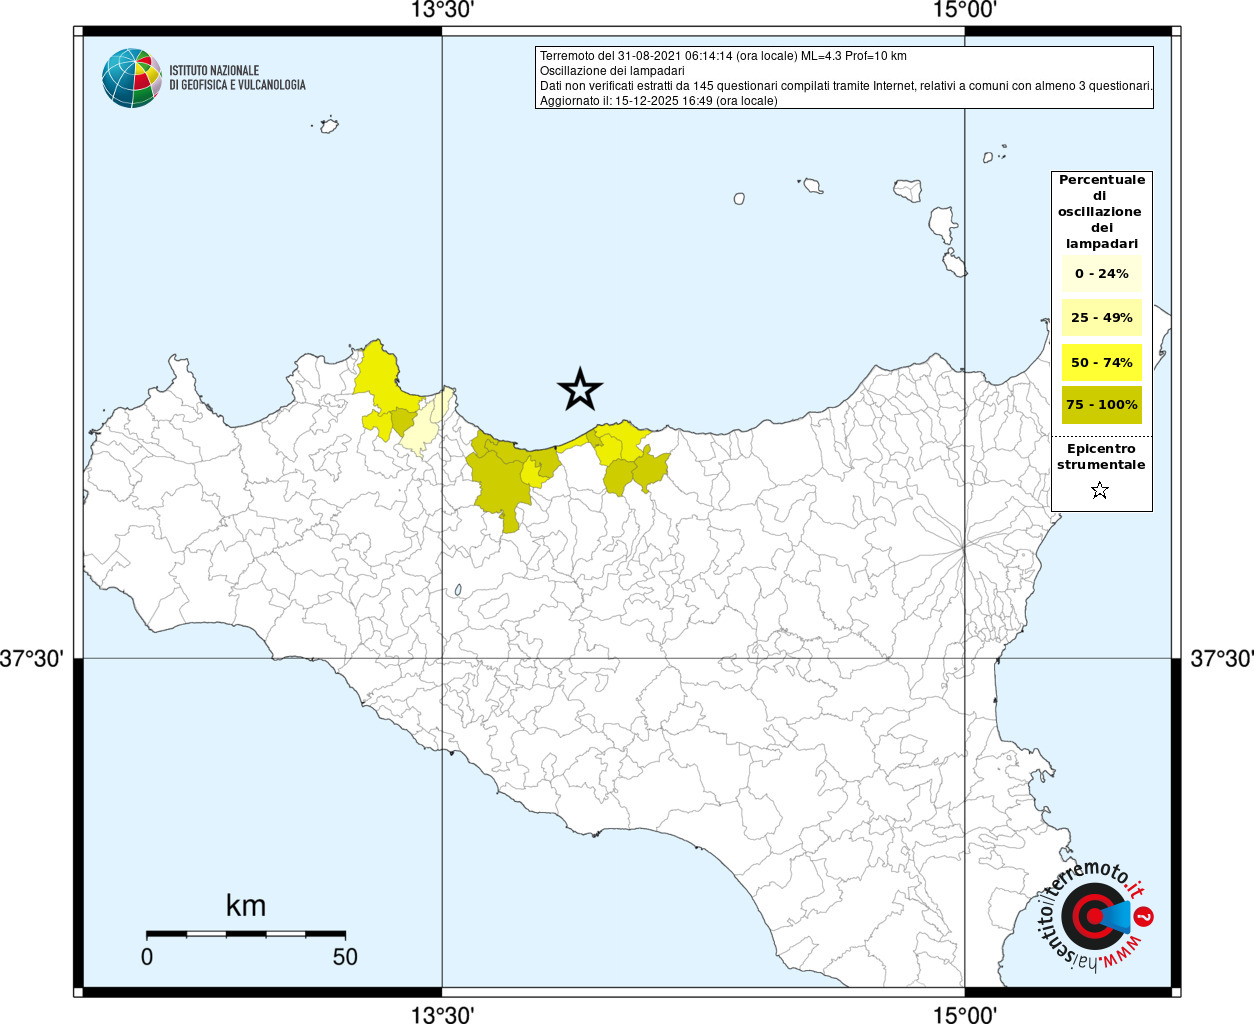Image resolution: width=1254 pixels, height=1024 pixels.
Task: Click 'Istituto Nazionale di Geofisica e Vulcanologia' text
Action: 237,78
